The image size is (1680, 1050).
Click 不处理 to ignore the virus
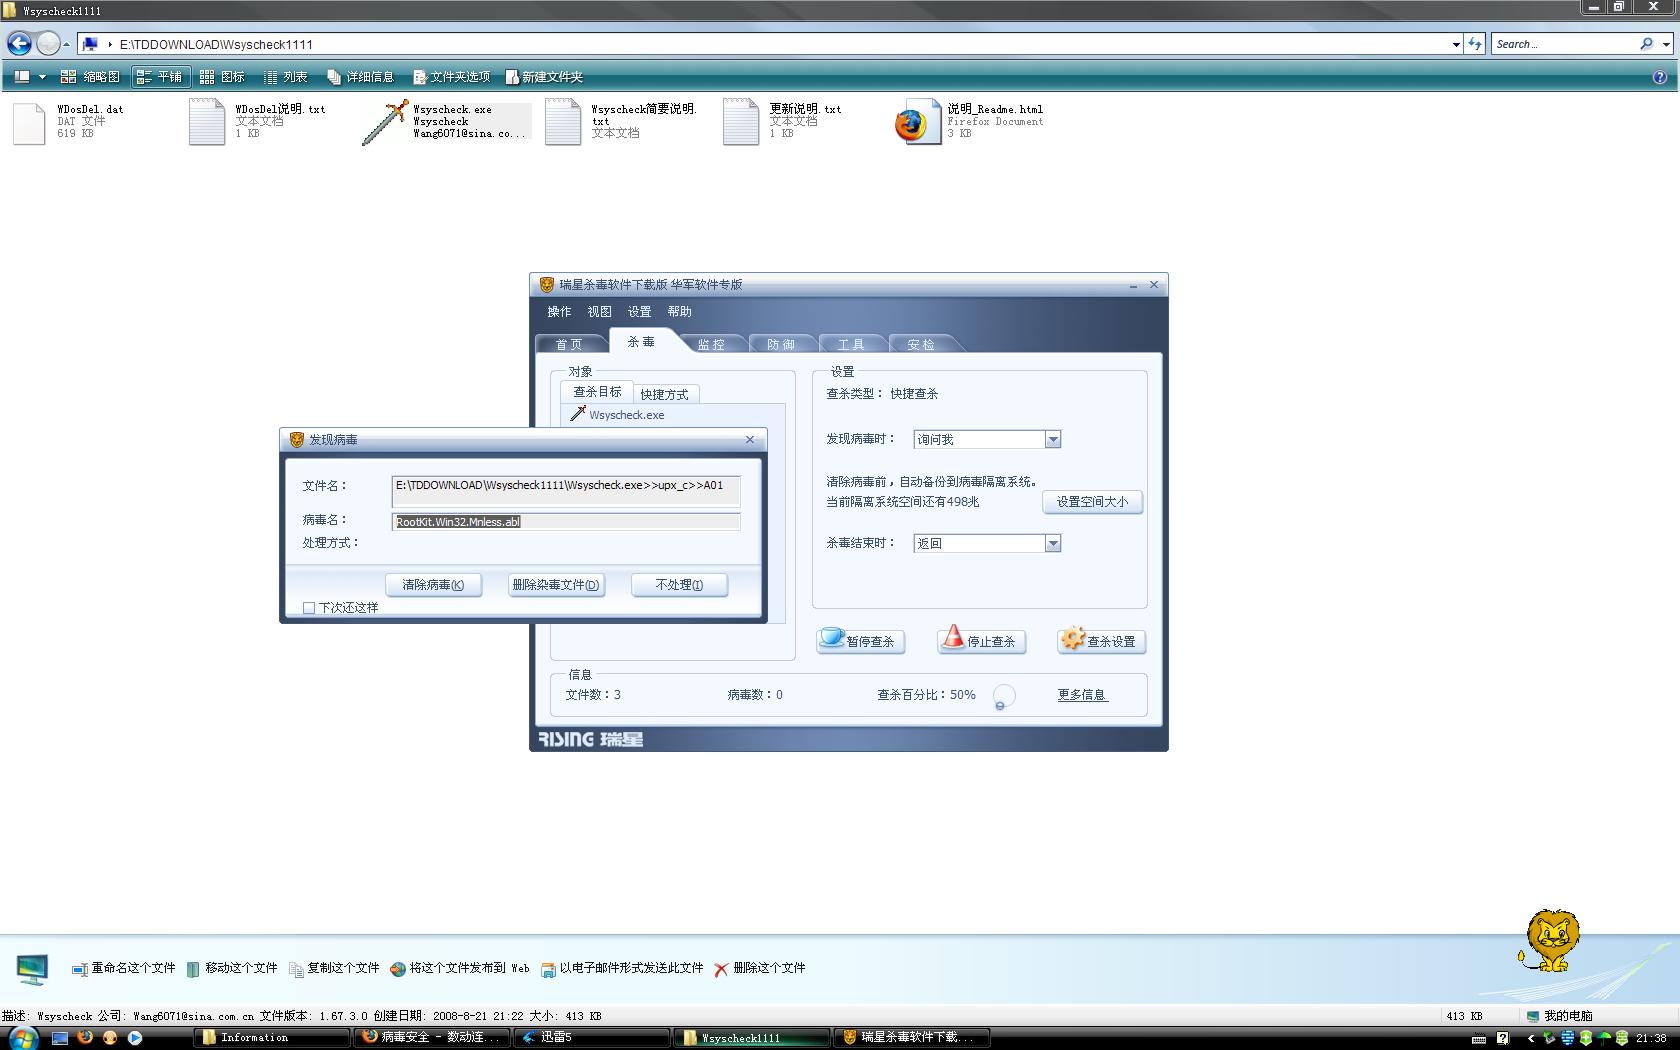(x=679, y=585)
